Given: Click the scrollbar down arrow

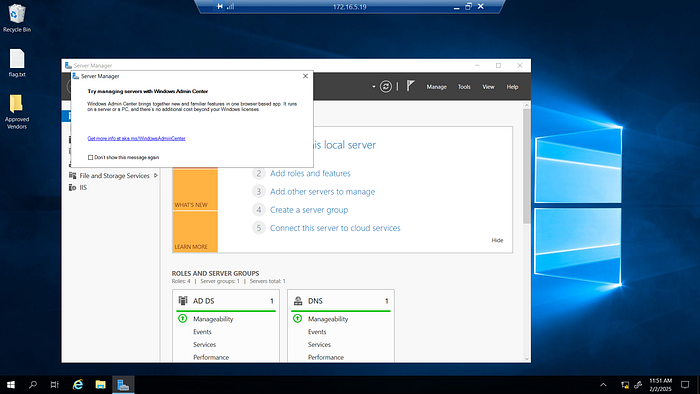Looking at the screenshot, I should pyautogui.click(x=527, y=359).
